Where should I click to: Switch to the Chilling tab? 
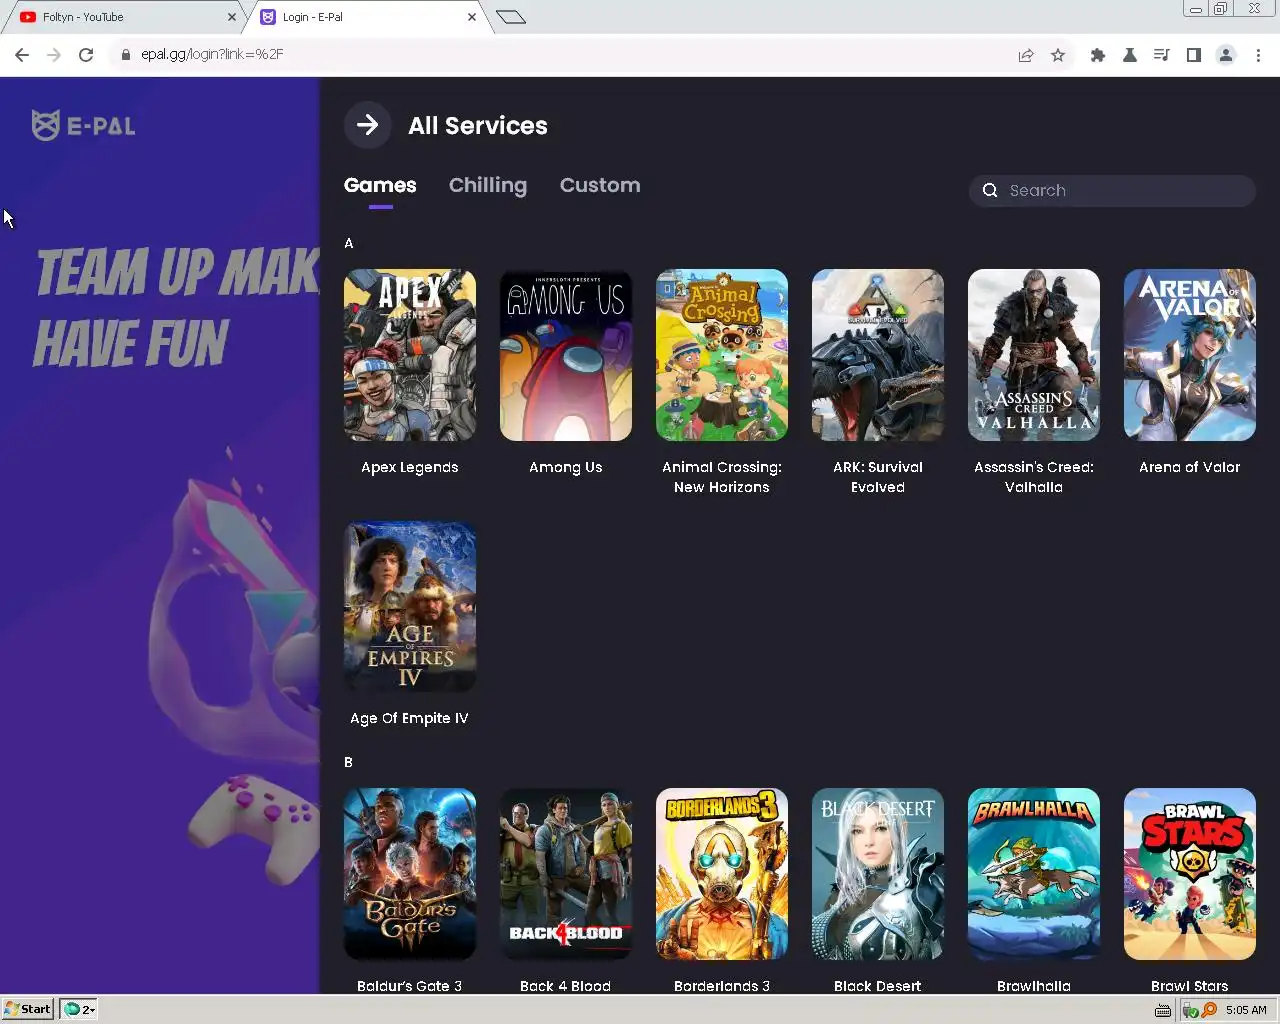488,185
